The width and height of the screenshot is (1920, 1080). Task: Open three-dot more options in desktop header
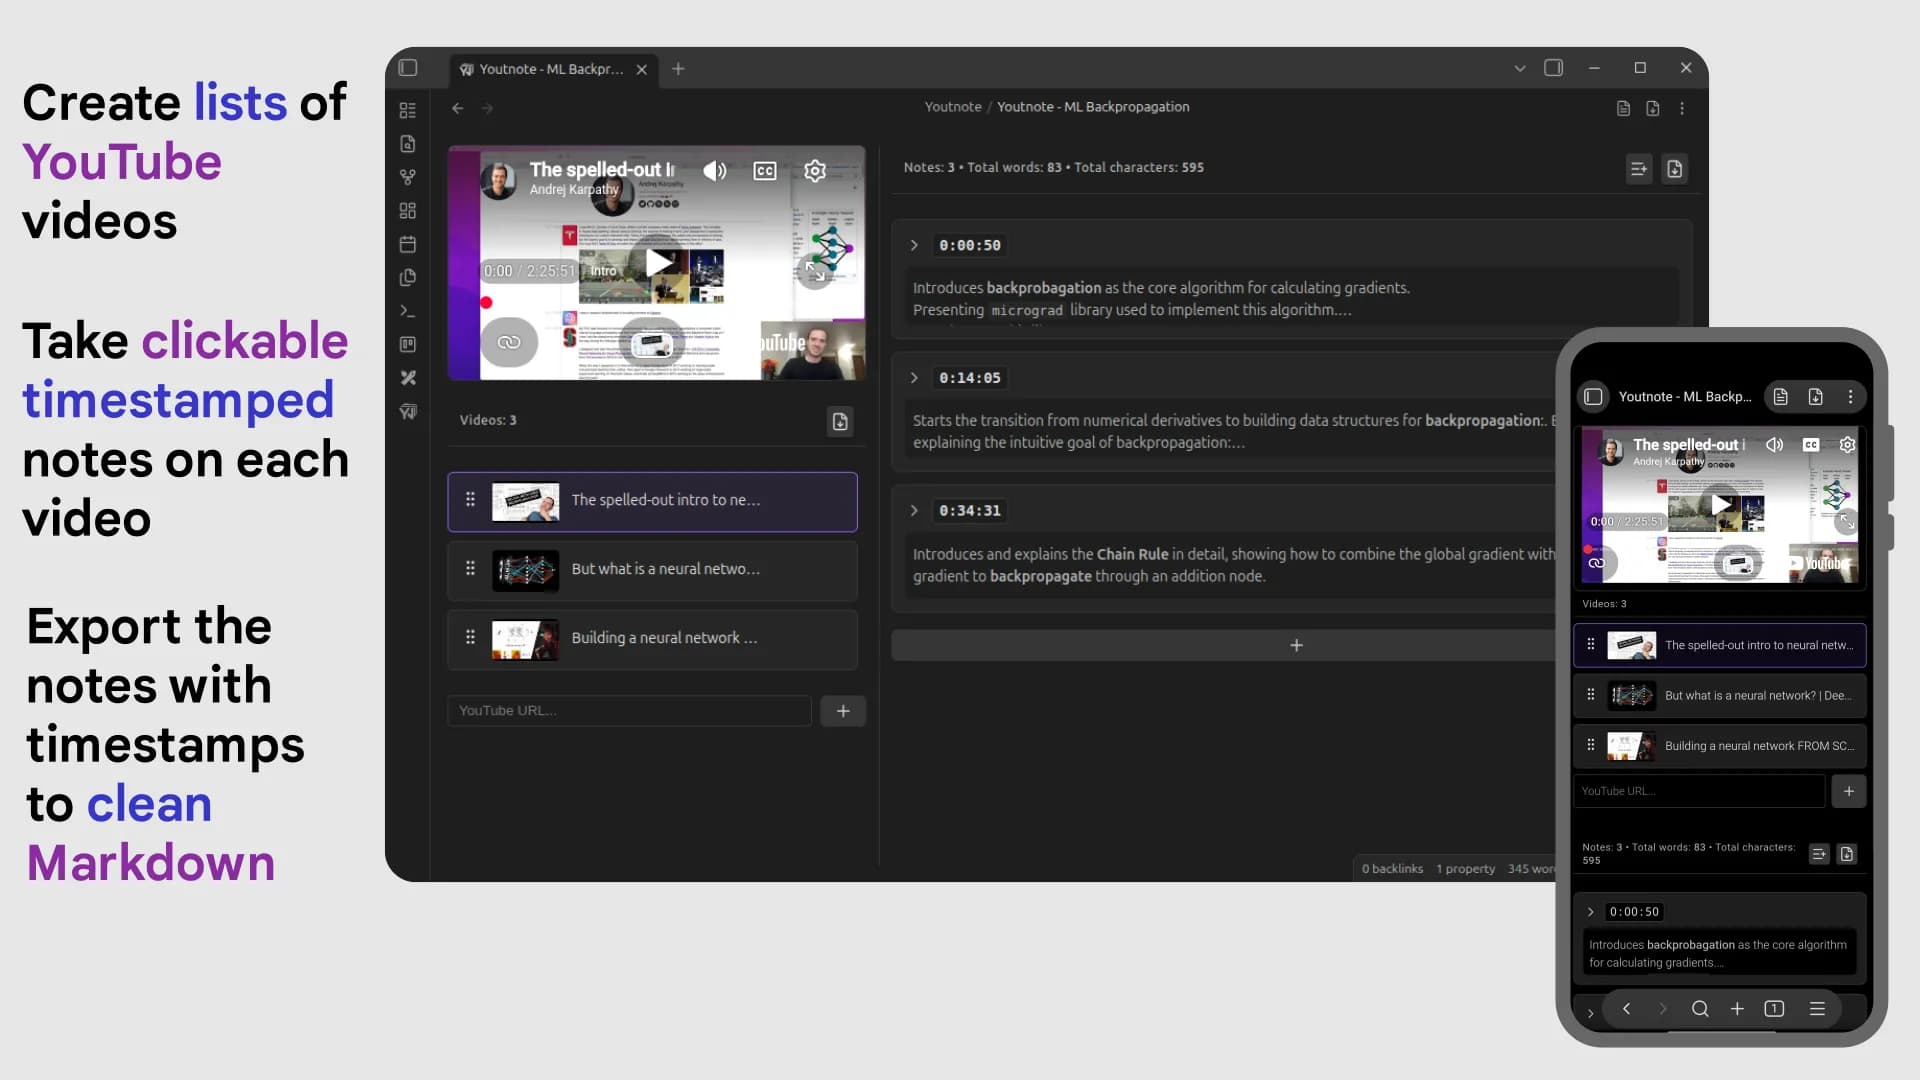click(x=1682, y=108)
